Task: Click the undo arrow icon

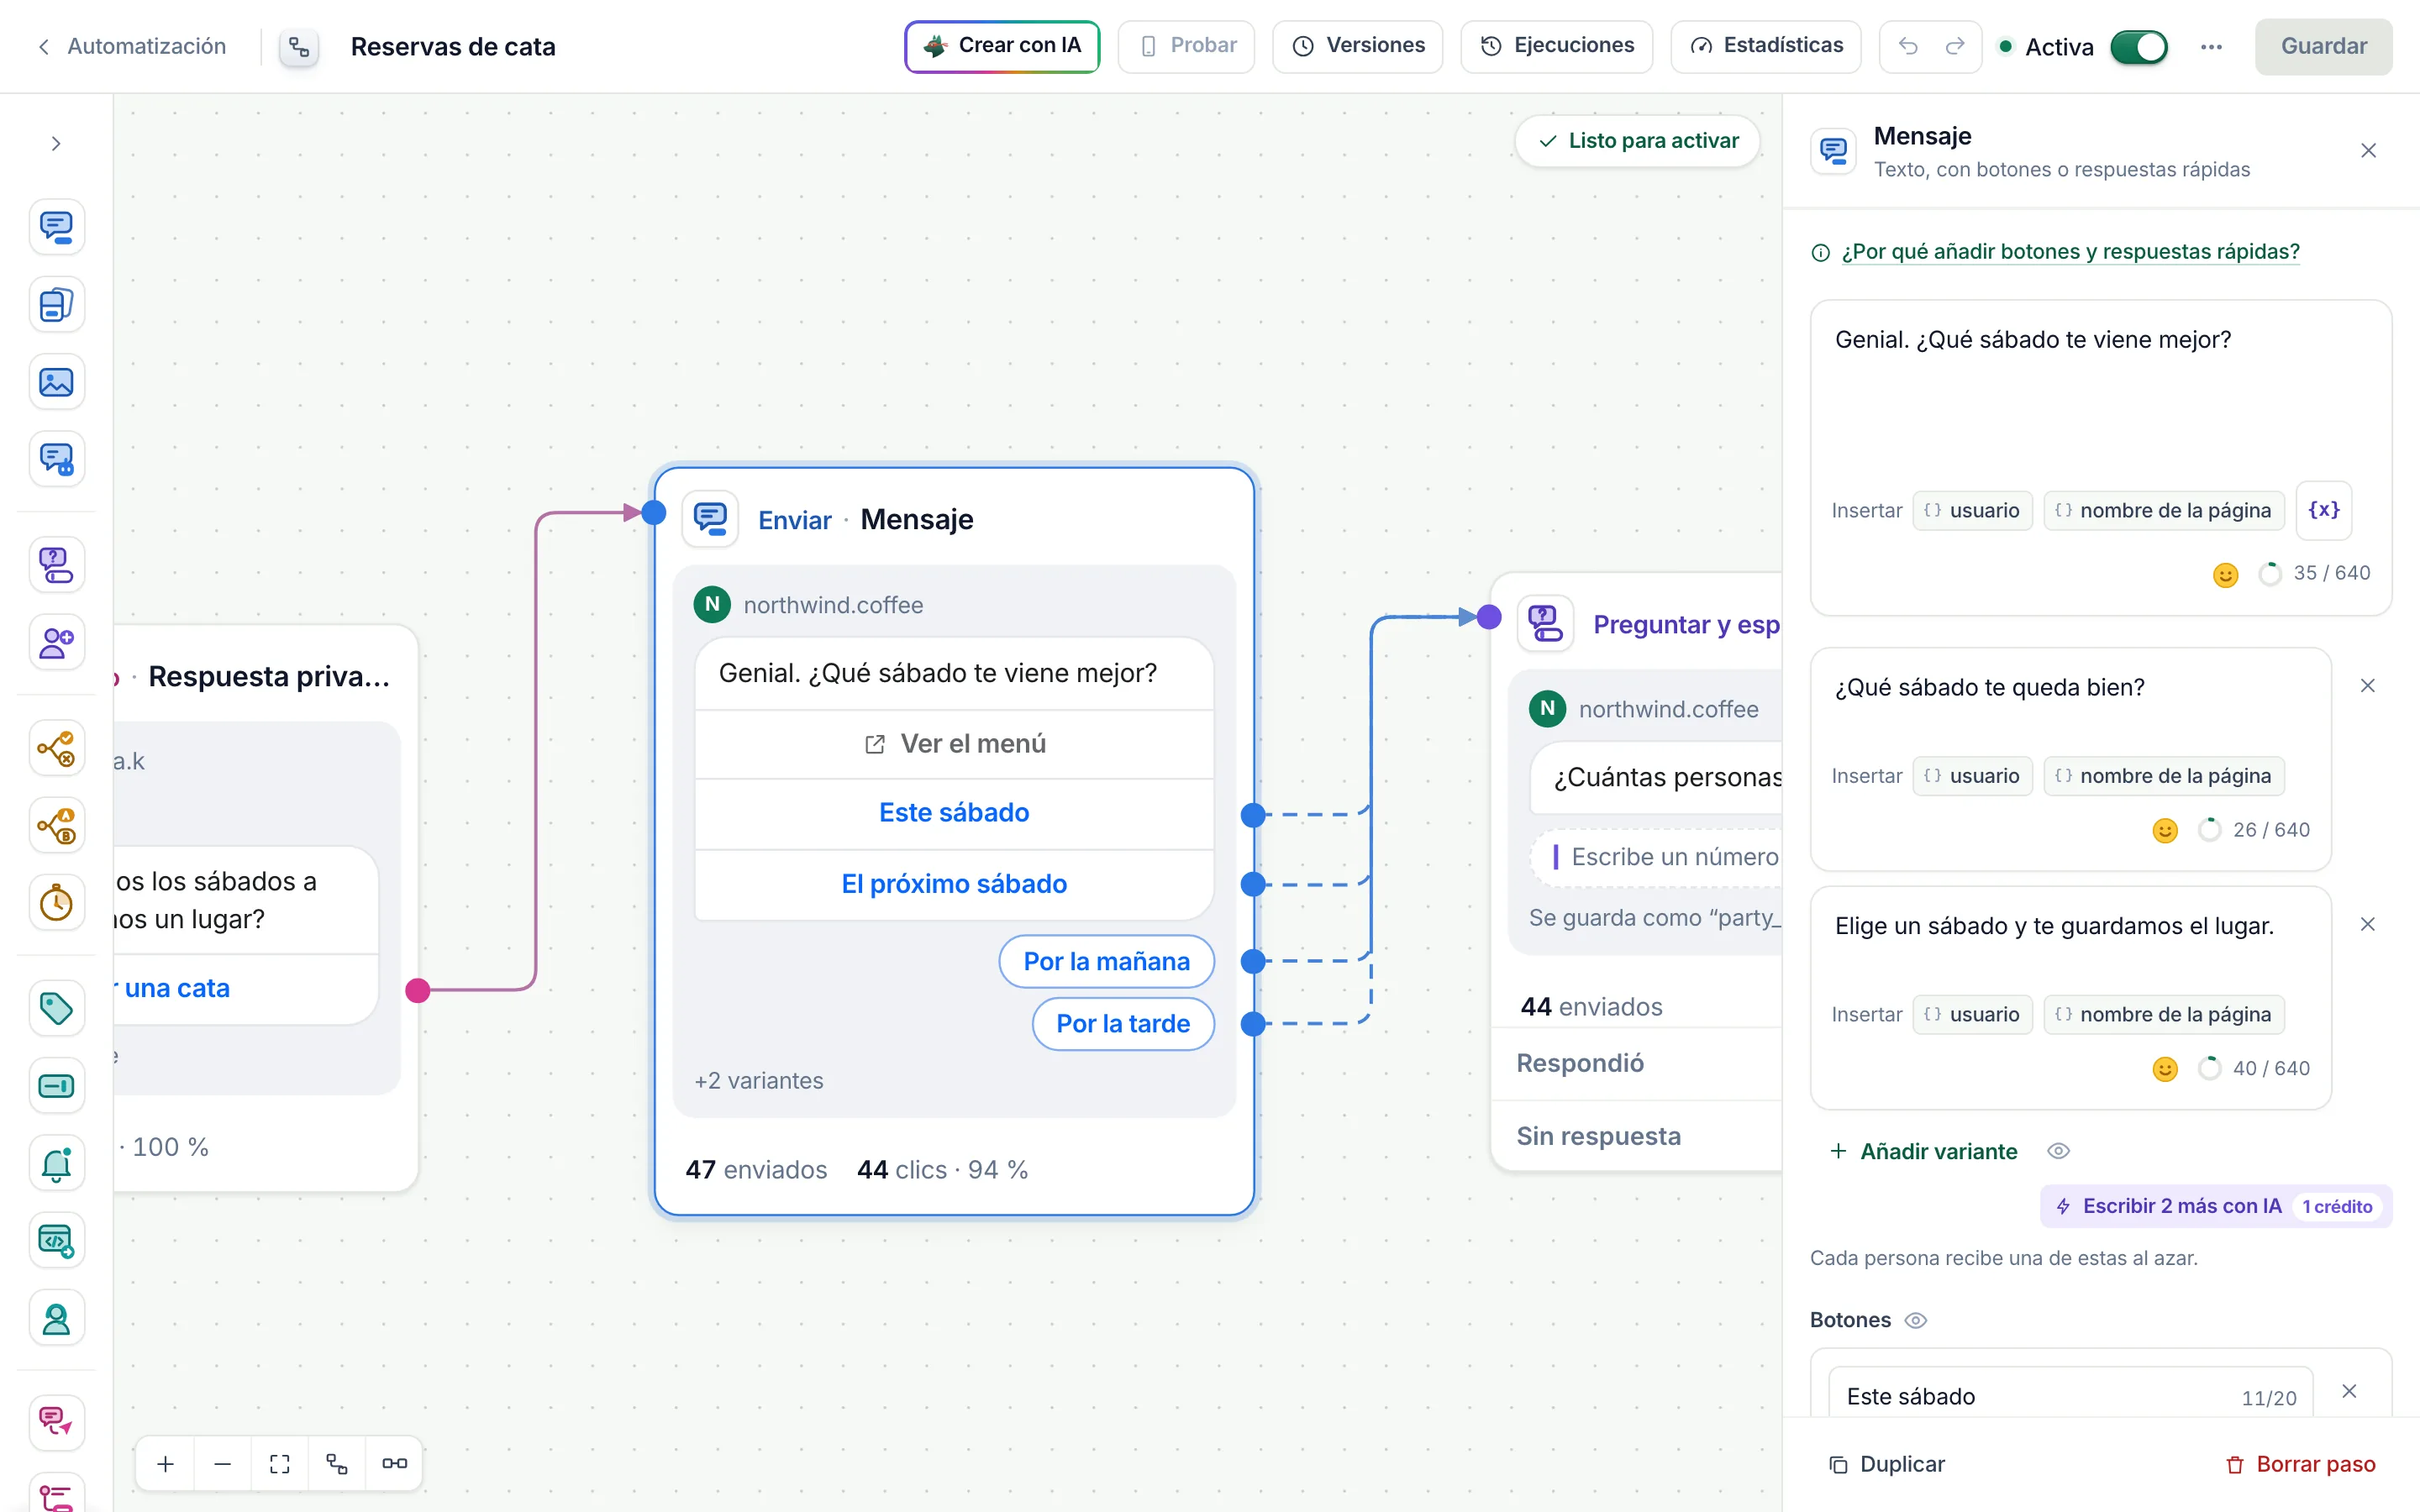Action: click(x=1908, y=46)
